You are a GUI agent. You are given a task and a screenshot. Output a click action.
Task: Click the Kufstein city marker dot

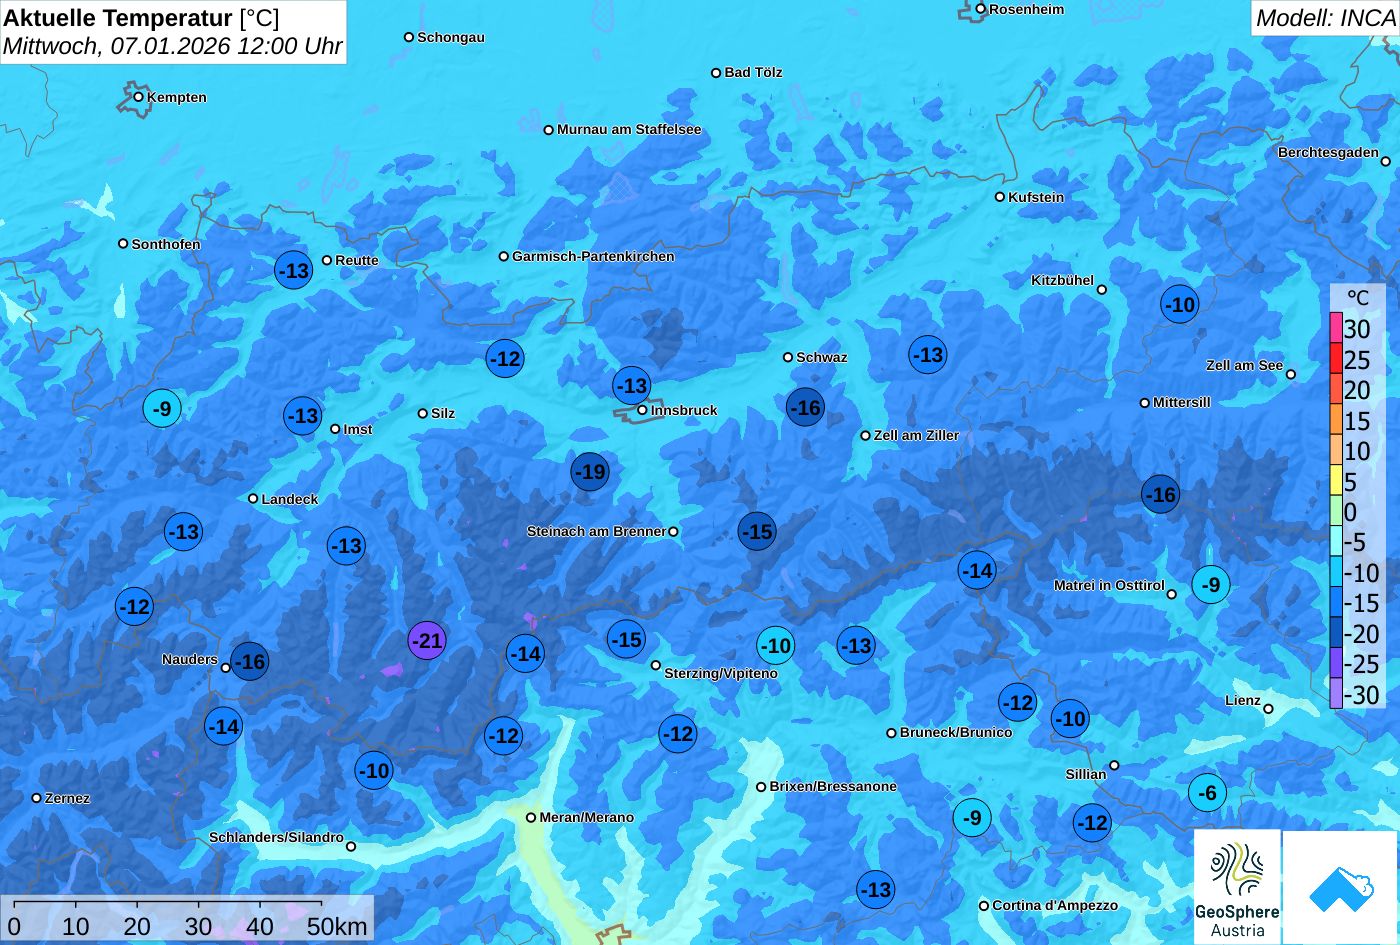1000,197
